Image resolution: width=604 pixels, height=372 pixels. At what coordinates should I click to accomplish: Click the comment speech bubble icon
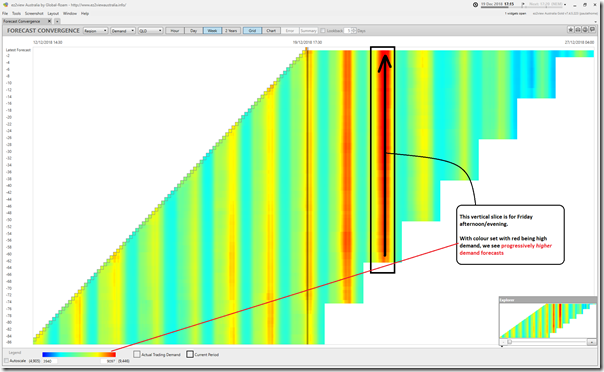[592, 30]
